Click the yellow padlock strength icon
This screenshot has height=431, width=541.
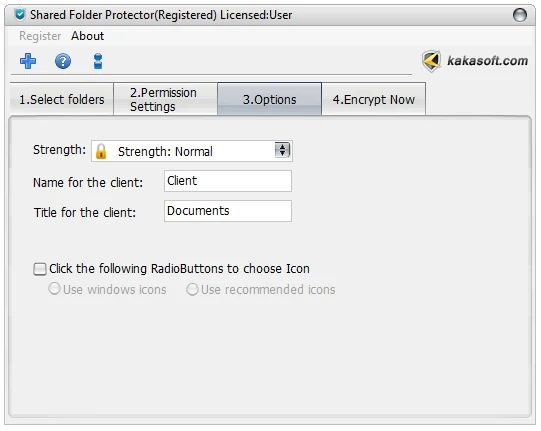click(101, 151)
